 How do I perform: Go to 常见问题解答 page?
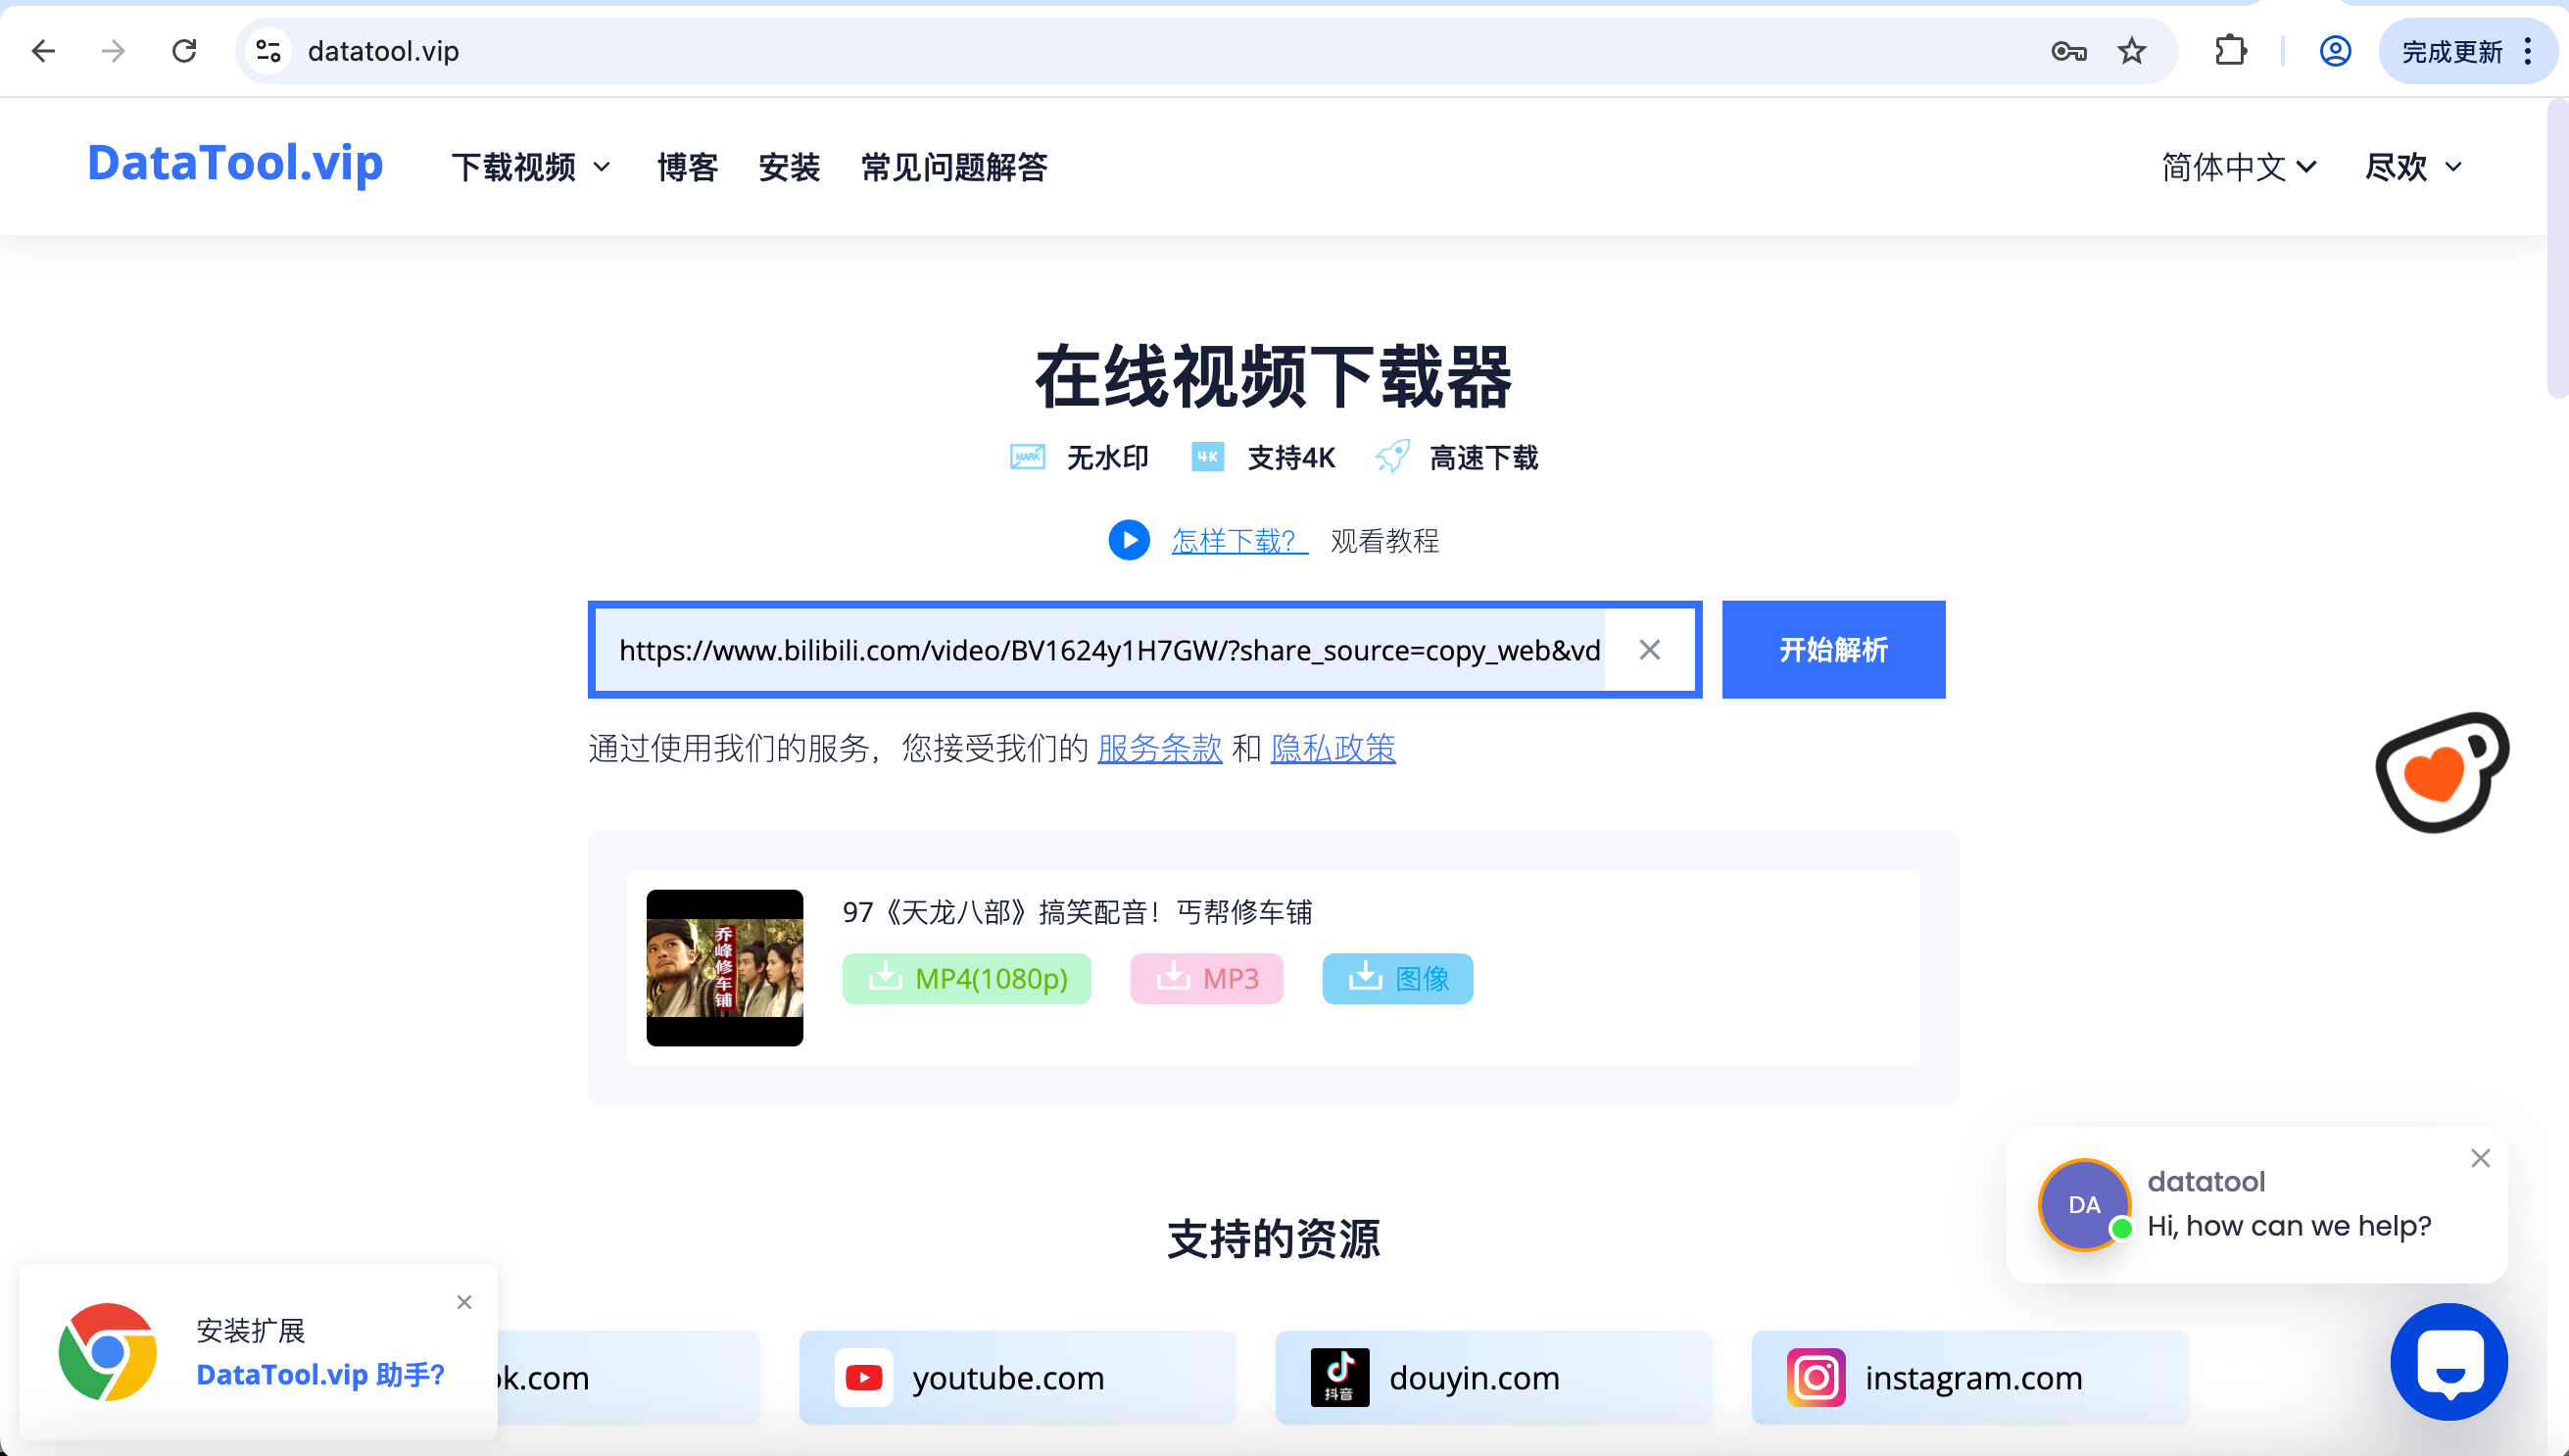pos(953,167)
